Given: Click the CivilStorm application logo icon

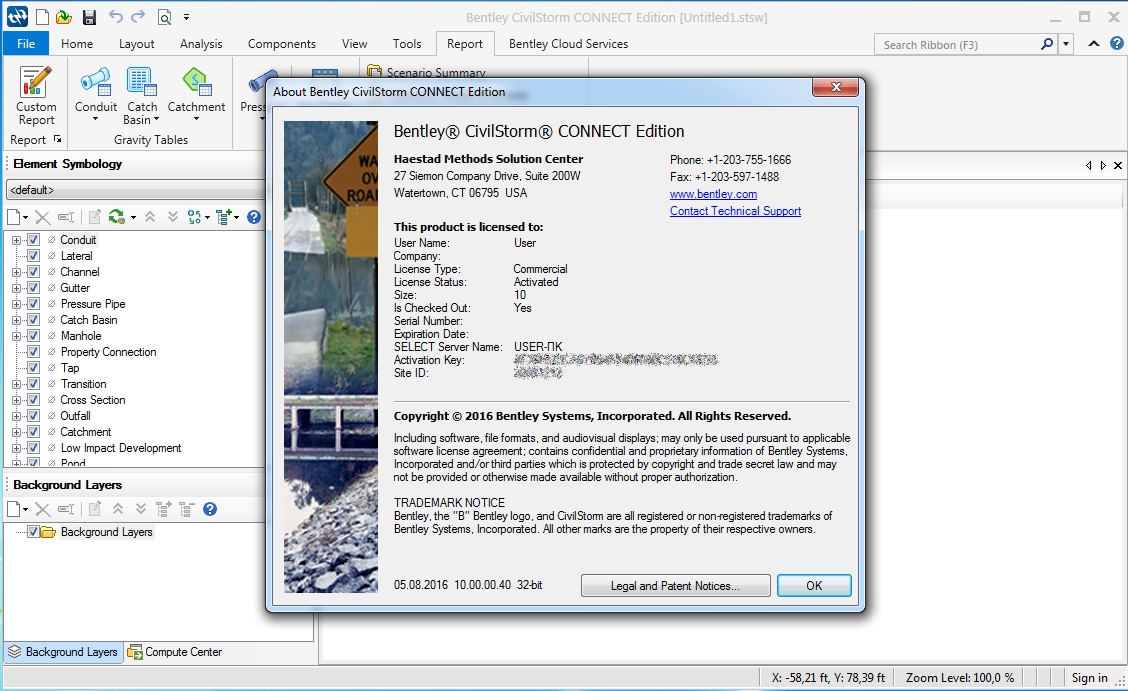Looking at the screenshot, I should [17, 17].
